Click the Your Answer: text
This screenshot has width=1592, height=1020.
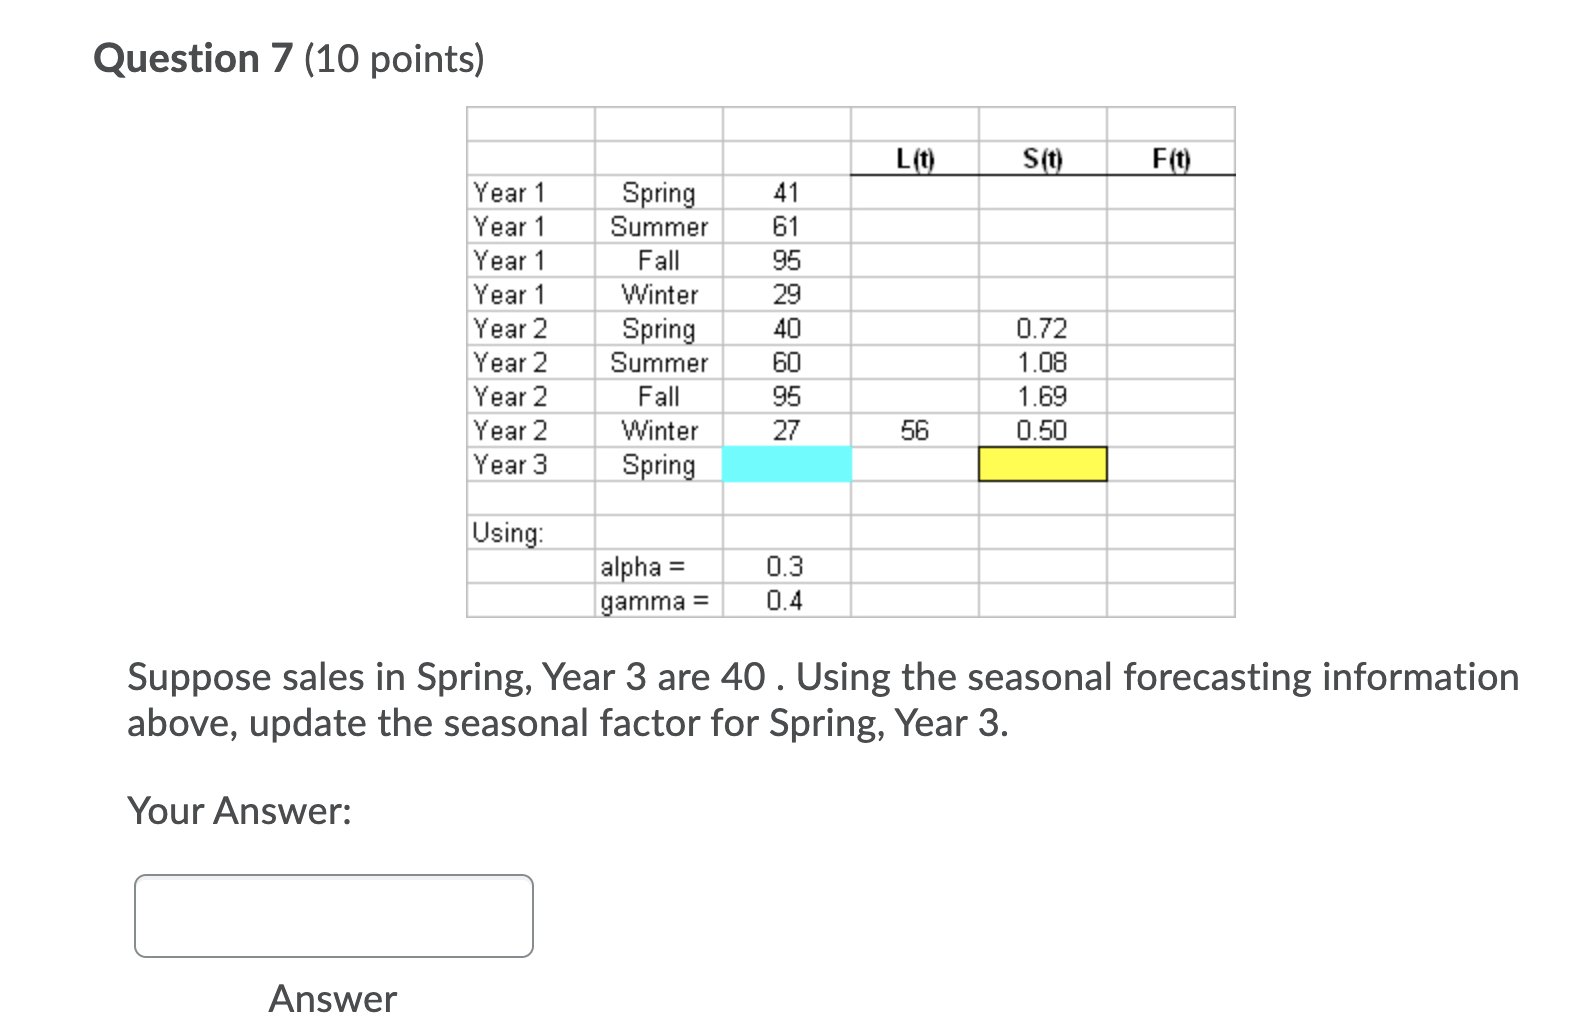click(x=240, y=810)
